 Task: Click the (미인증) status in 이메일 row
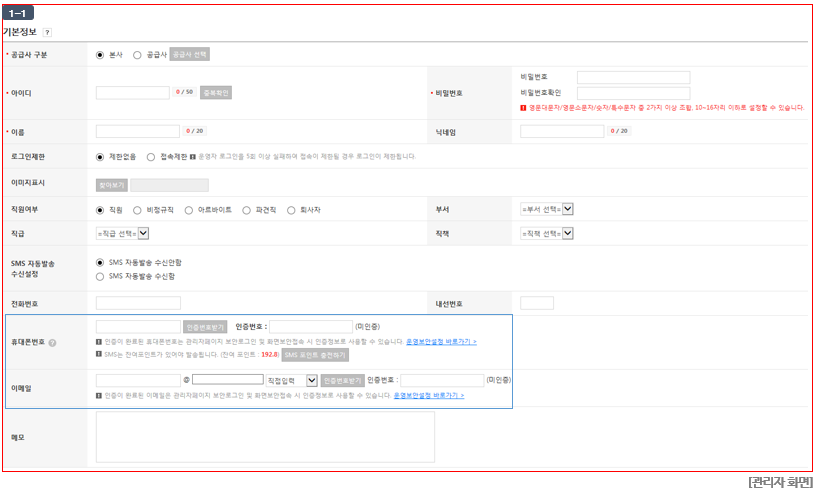pyautogui.click(x=499, y=380)
